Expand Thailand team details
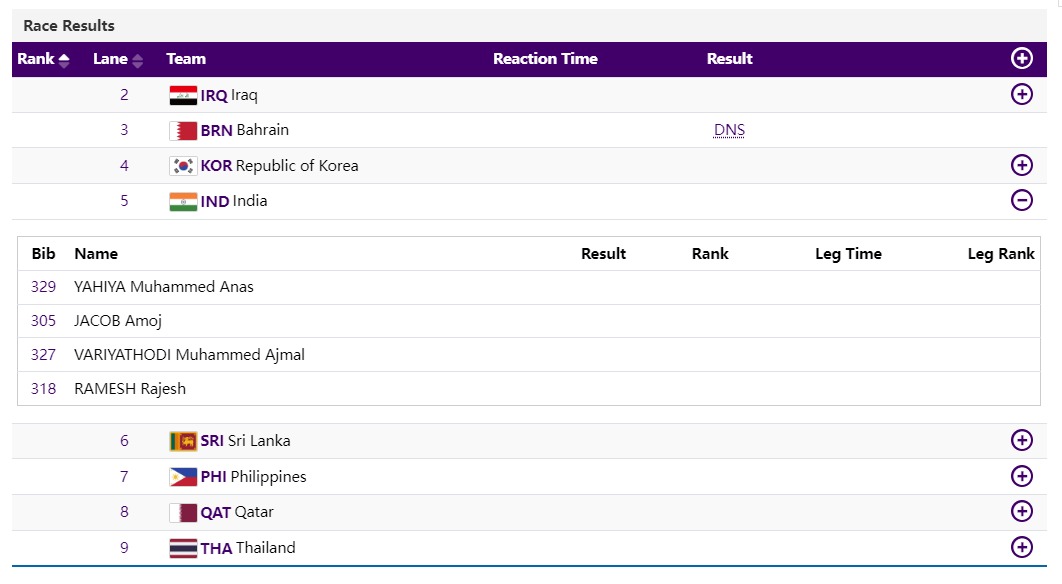1062x584 pixels. click(1021, 548)
